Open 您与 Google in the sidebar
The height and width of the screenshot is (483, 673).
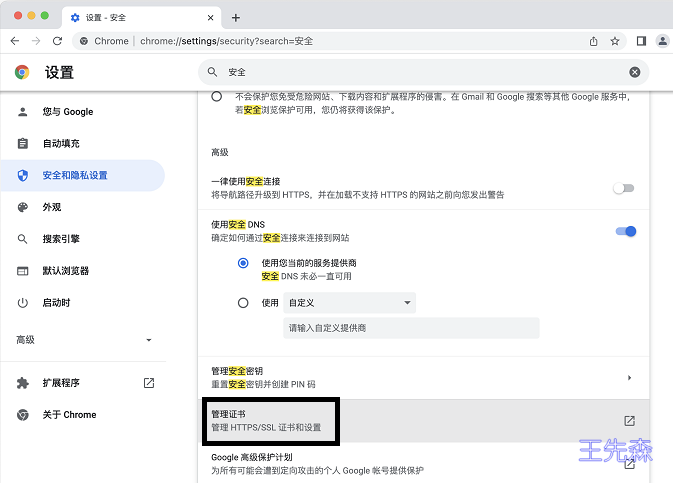tap(82, 112)
